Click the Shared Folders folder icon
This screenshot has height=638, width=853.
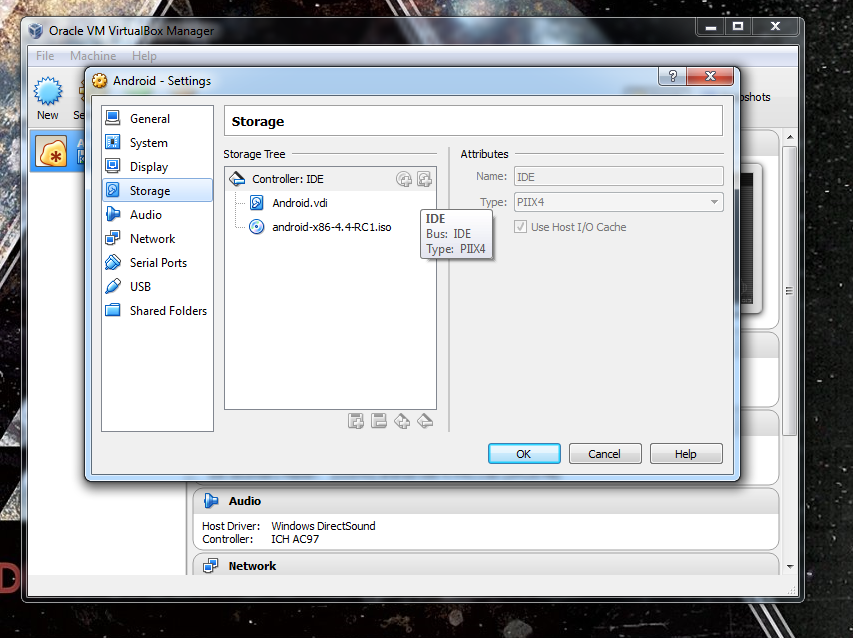[113, 310]
